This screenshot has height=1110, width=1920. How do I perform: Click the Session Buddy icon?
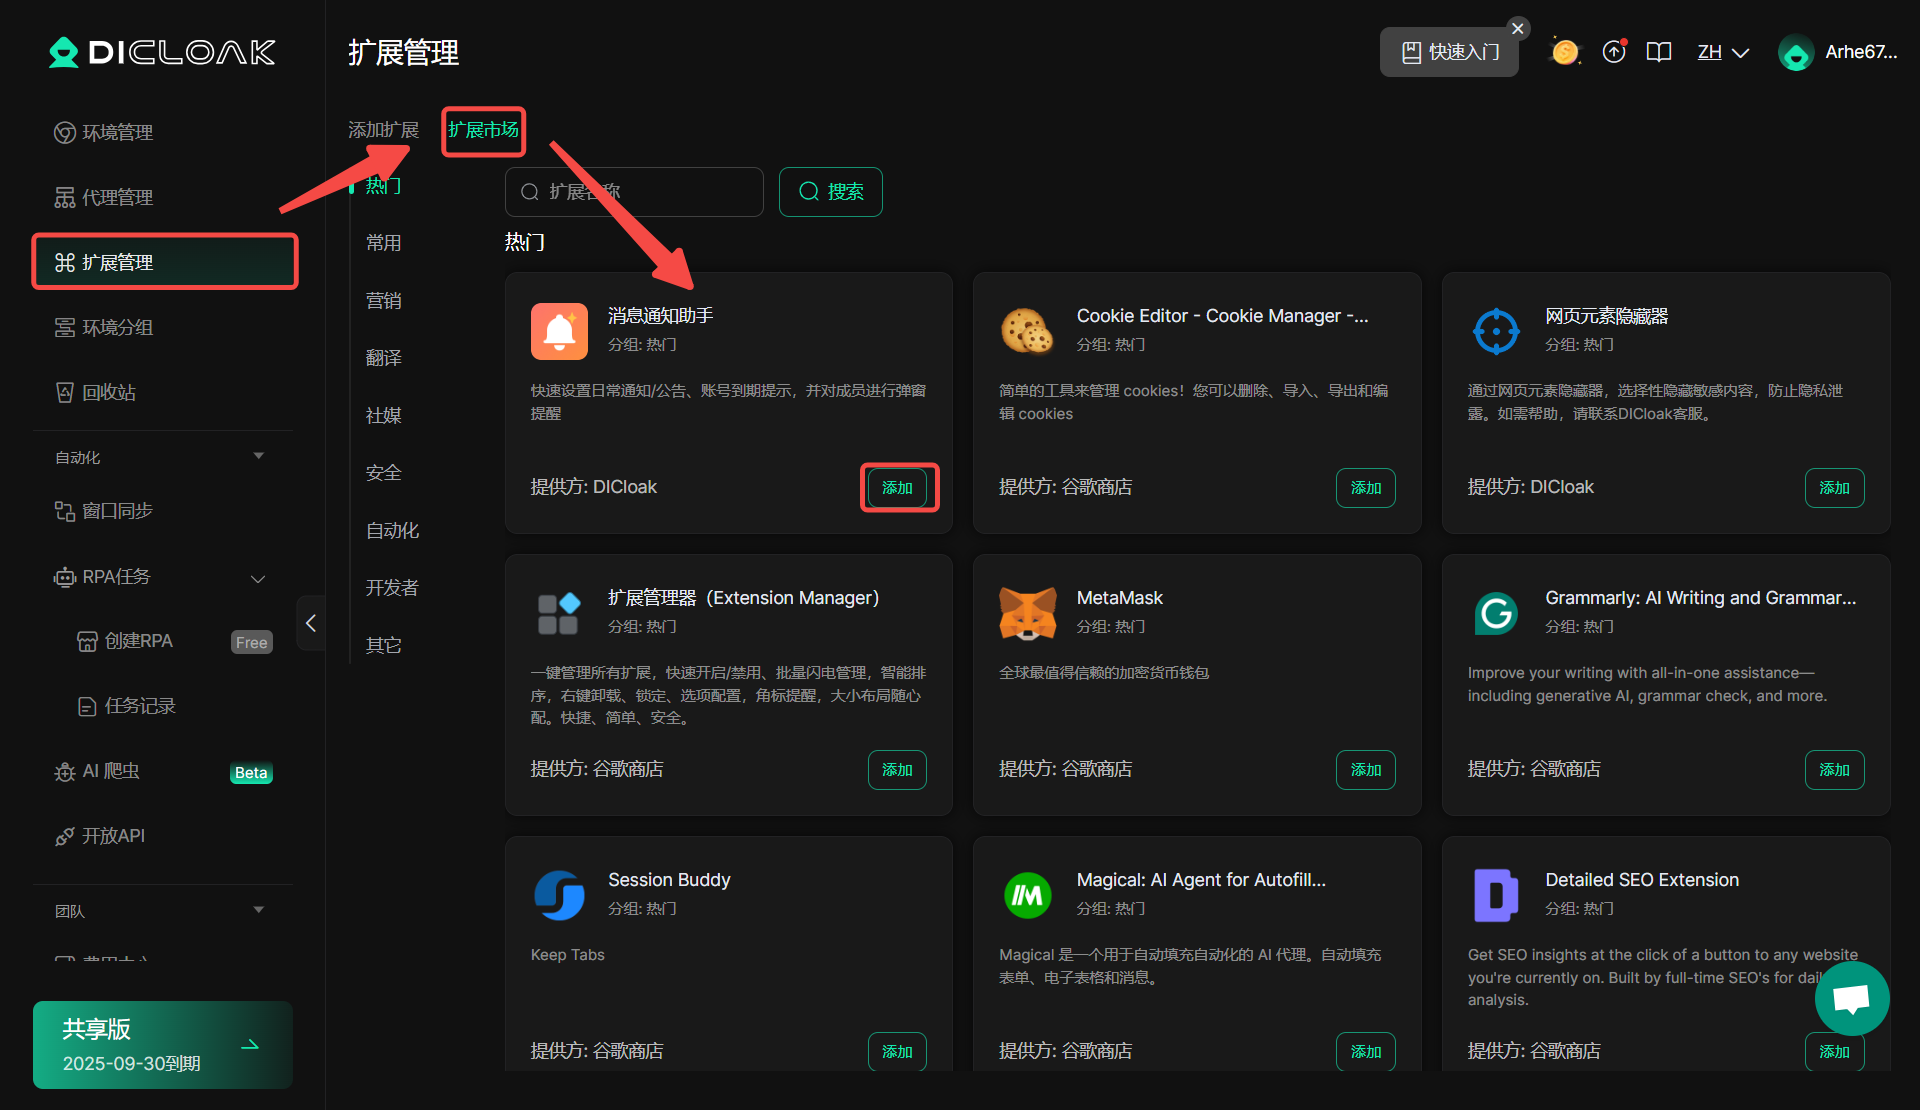pyautogui.click(x=559, y=895)
